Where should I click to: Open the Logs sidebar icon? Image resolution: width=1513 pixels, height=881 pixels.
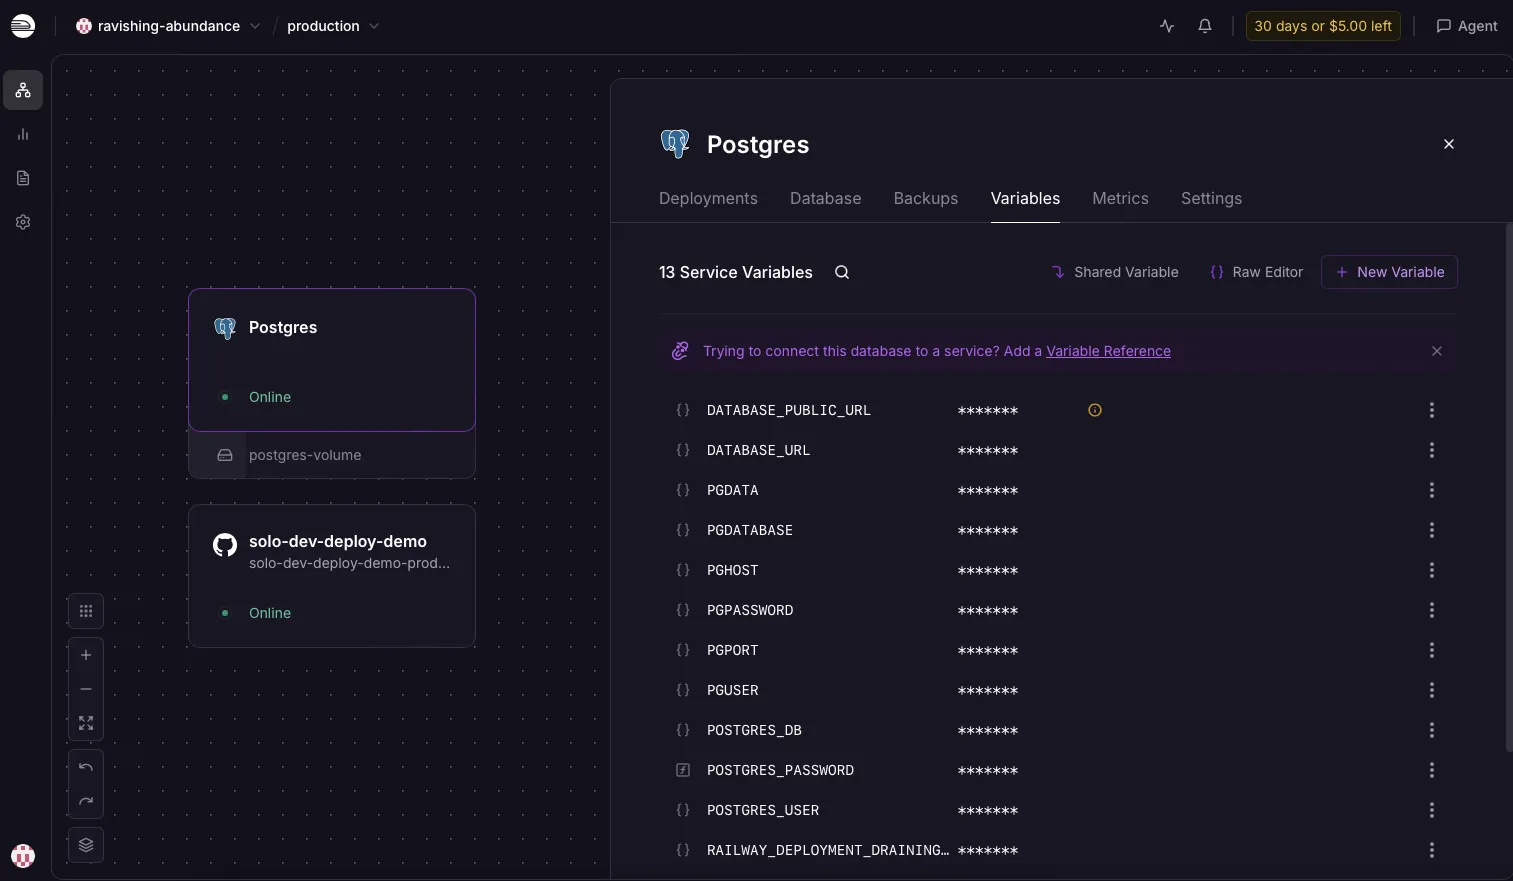point(23,178)
